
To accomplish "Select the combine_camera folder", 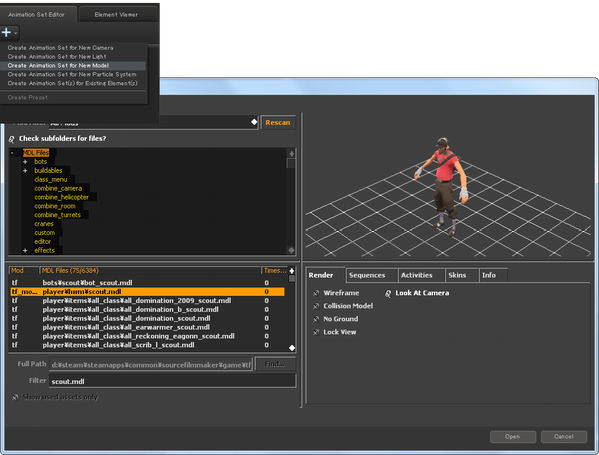I will pyautogui.click(x=58, y=188).
